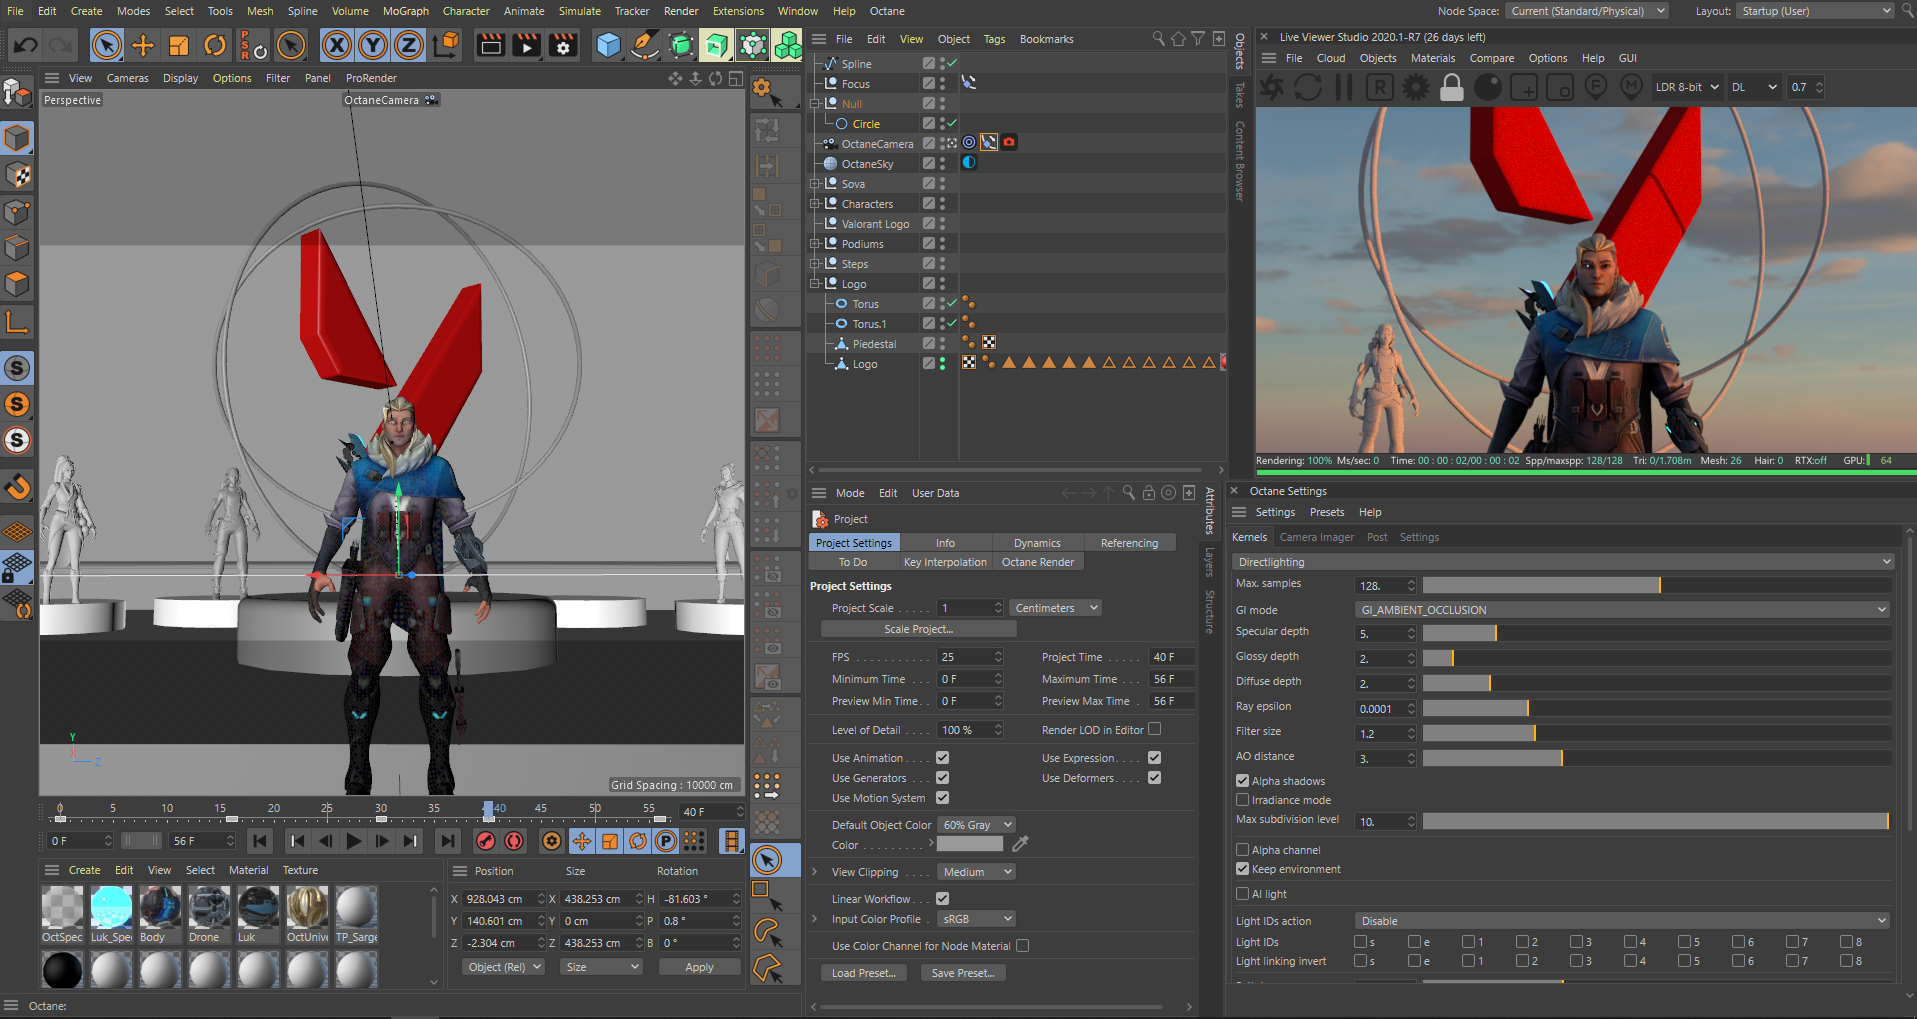Screen dimensions: 1917x1019
Task: Open Octane settings gear icon
Action: click(x=1416, y=88)
